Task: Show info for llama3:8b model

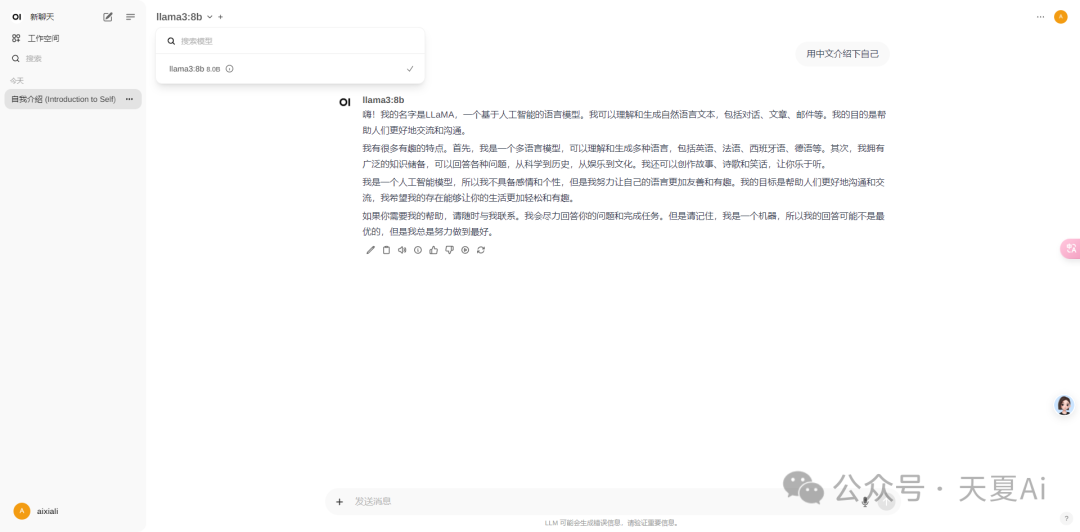Action: [x=229, y=69]
